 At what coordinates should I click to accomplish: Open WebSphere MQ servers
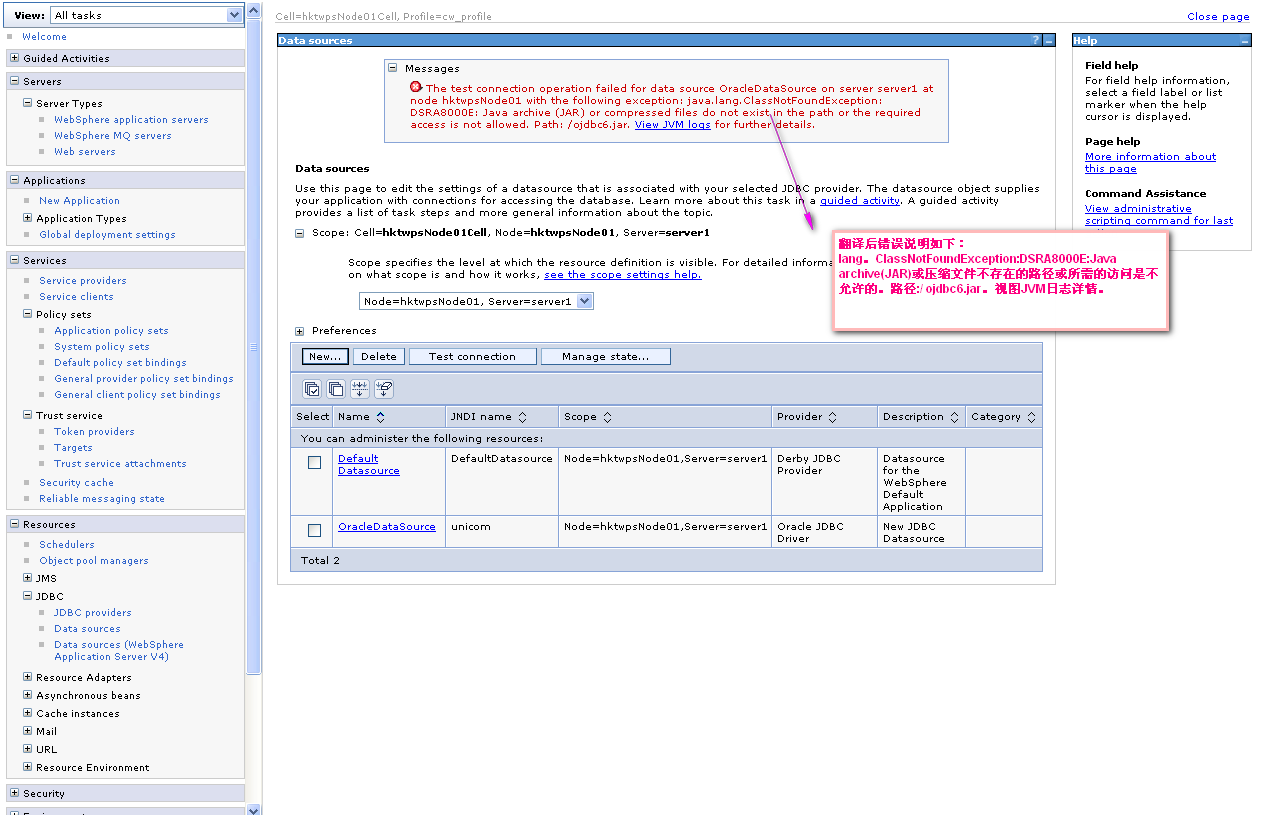point(113,136)
